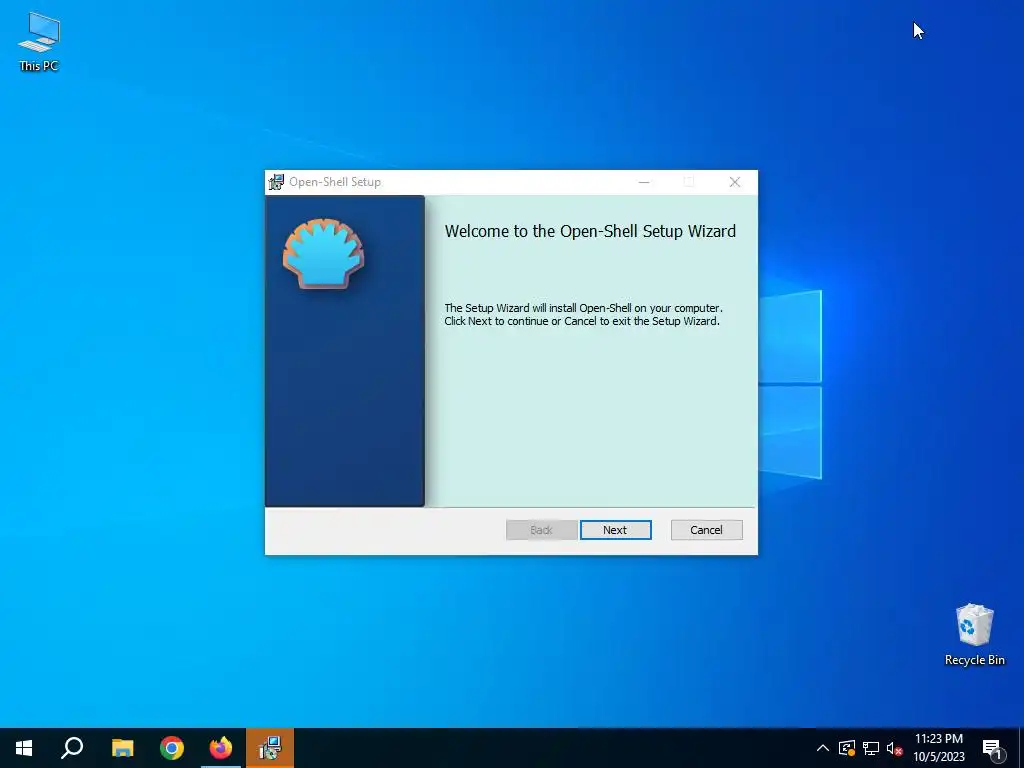The width and height of the screenshot is (1024, 768).
Task: Click the Open-Shell installer taskbar button
Action: click(270, 748)
